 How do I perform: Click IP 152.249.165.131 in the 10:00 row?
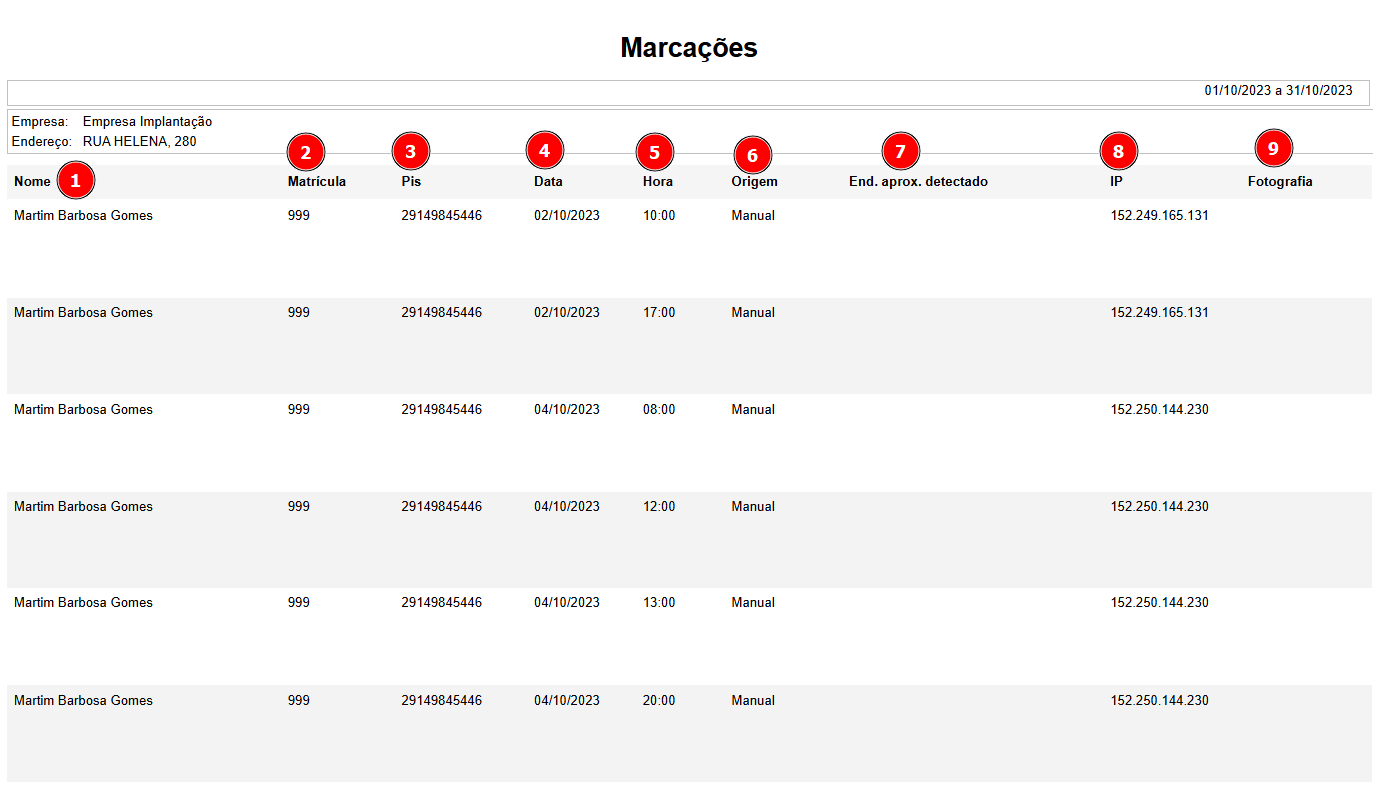(1159, 216)
